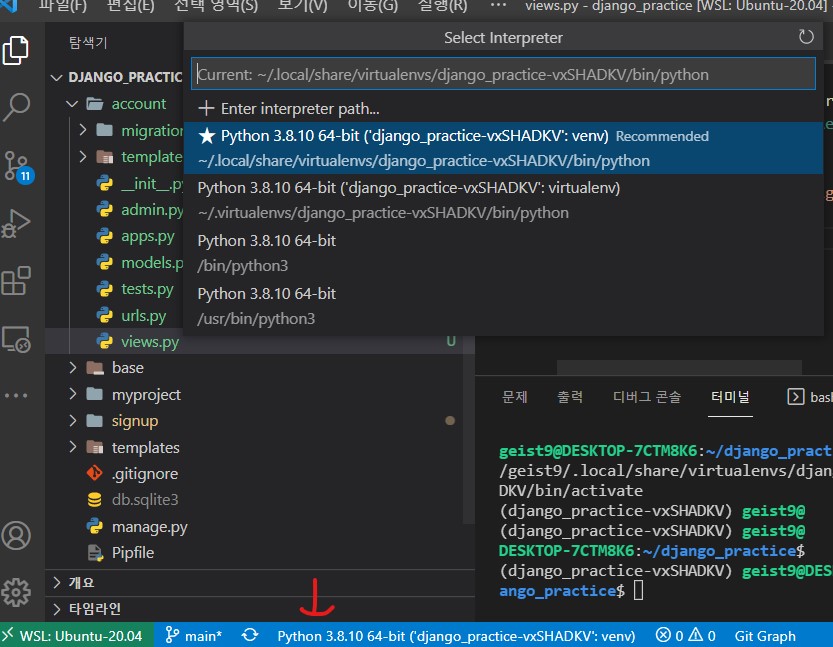Screen dimensions: 833x647
Task: Click the bash terminal launch profile icon
Action: [795, 396]
